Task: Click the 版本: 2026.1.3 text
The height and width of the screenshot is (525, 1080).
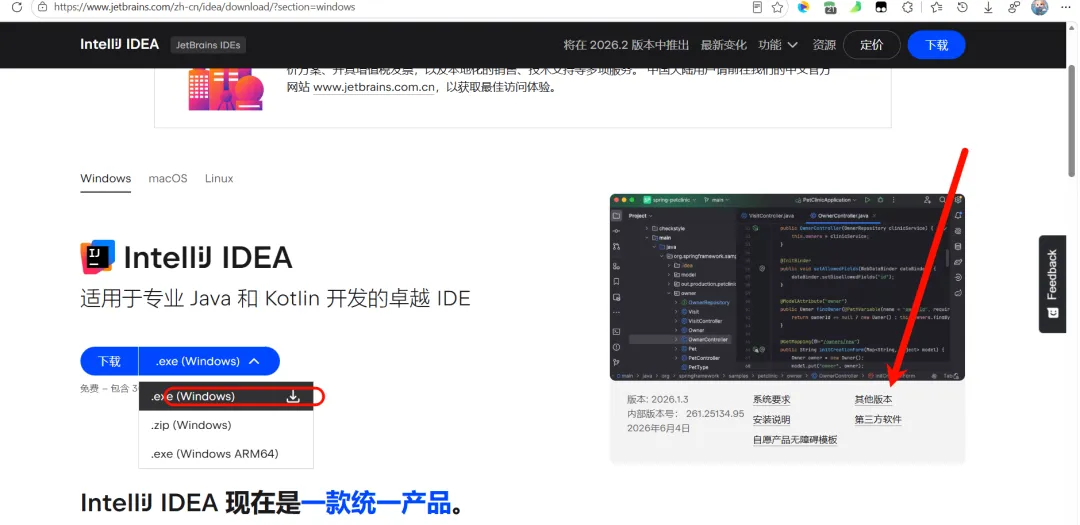Action: click(658, 400)
